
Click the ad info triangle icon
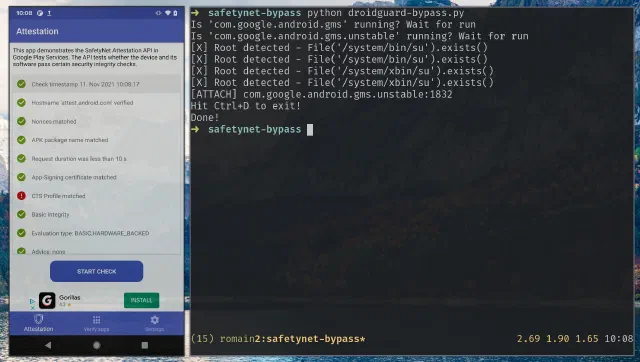click(32, 301)
